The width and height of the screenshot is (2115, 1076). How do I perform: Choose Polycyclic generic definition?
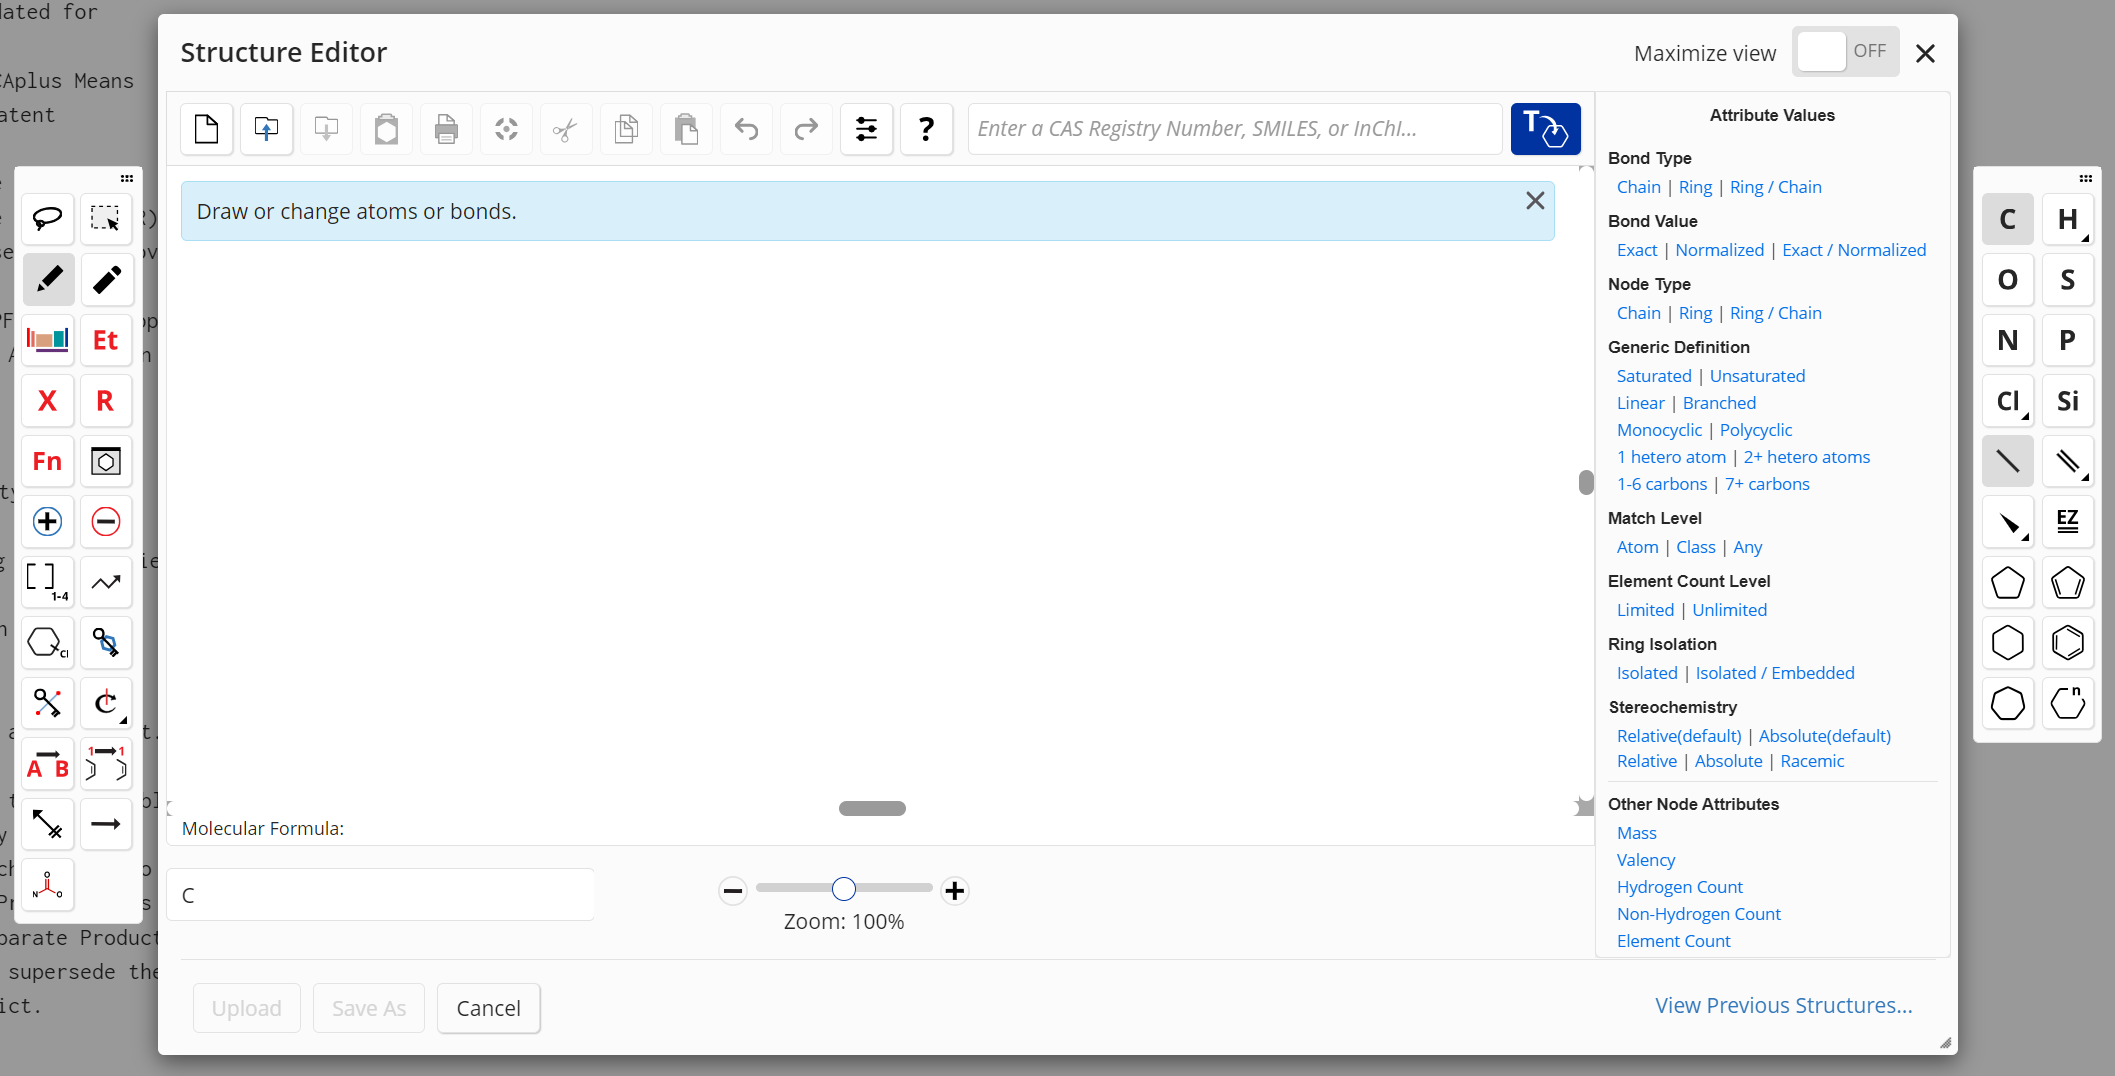[x=1756, y=430]
